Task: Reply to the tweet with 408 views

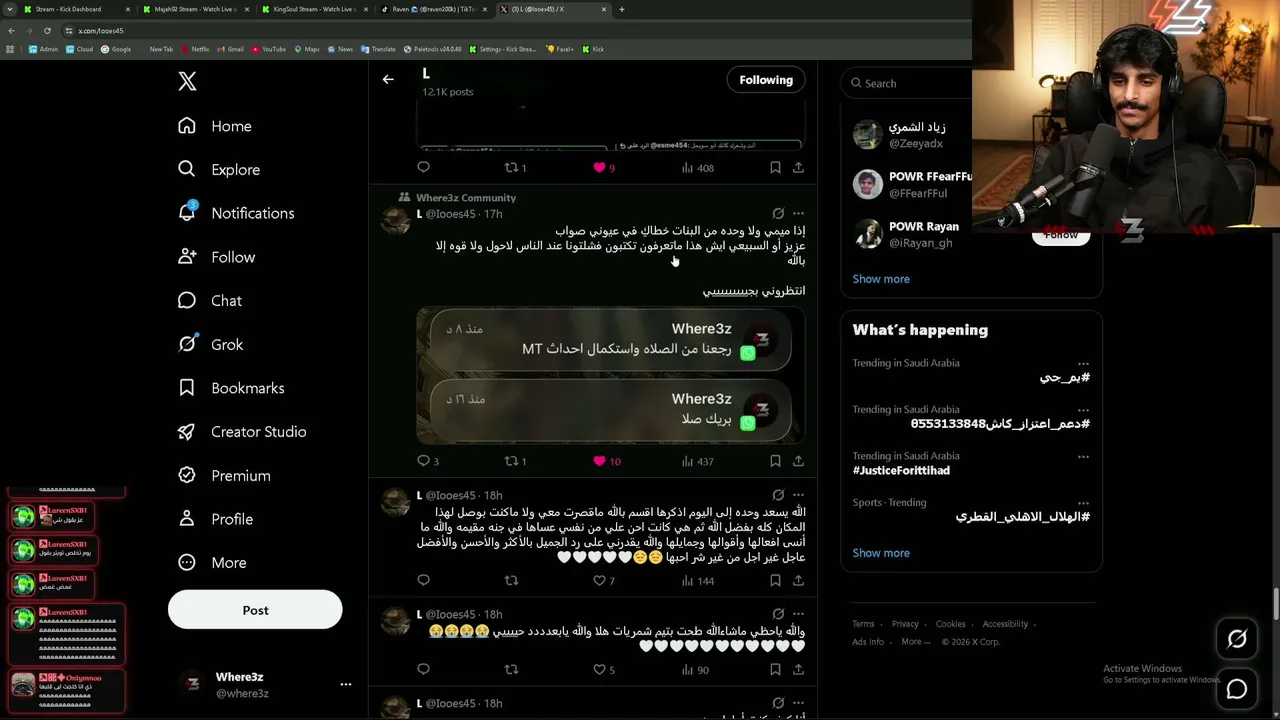Action: (x=423, y=168)
